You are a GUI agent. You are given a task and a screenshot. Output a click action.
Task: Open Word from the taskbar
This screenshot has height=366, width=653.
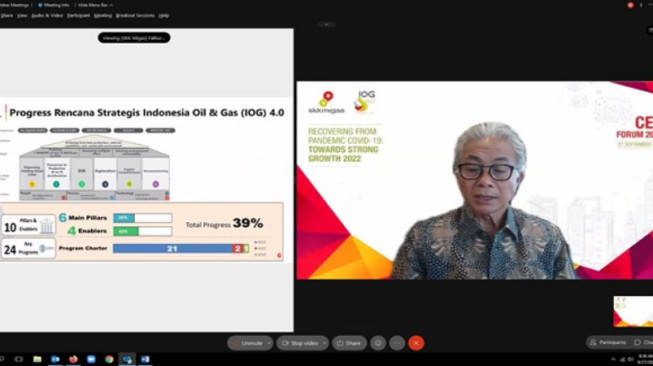coord(145,359)
